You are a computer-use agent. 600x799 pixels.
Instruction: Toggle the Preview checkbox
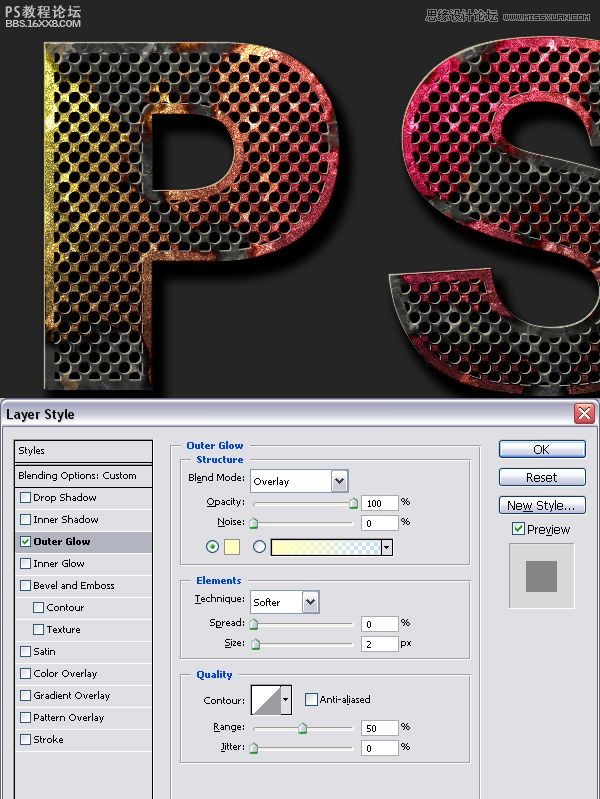click(518, 528)
